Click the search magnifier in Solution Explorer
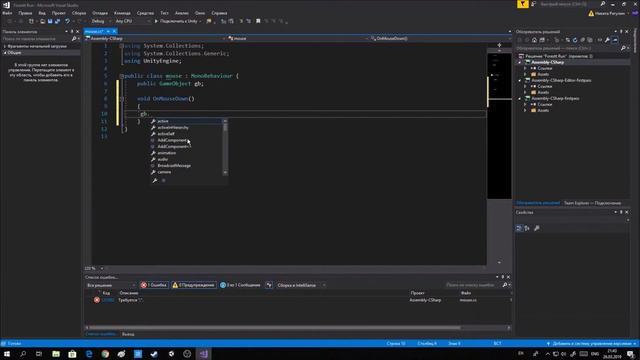Screen dimensions: 640x360 point(623,48)
